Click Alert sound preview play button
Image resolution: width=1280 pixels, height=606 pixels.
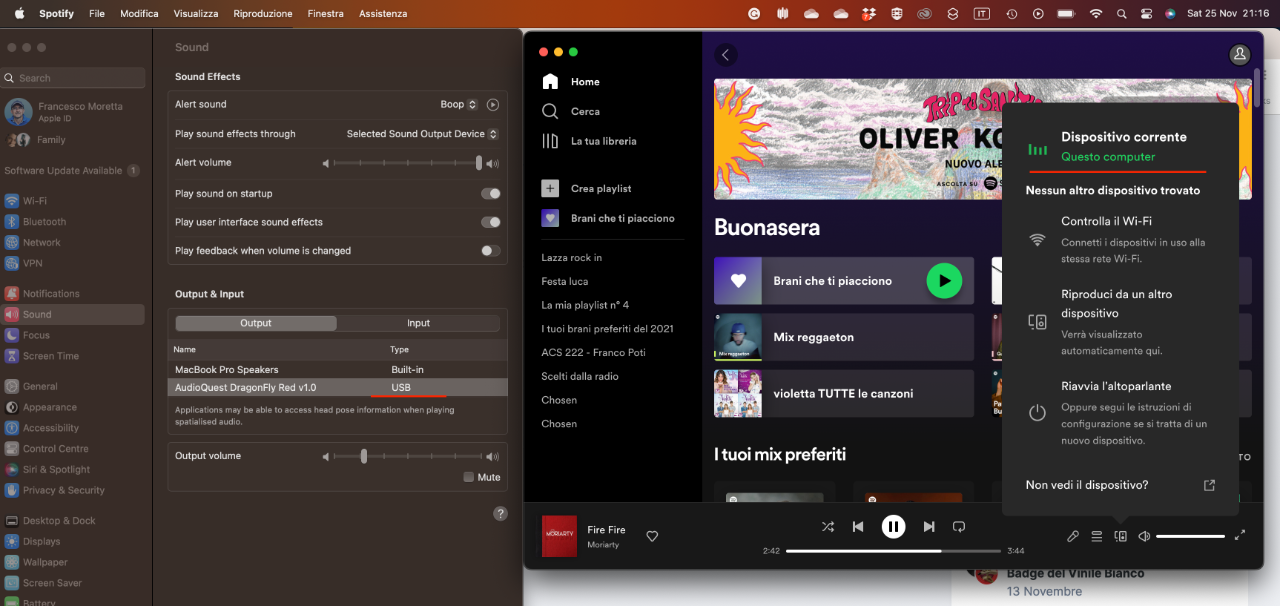click(x=492, y=104)
